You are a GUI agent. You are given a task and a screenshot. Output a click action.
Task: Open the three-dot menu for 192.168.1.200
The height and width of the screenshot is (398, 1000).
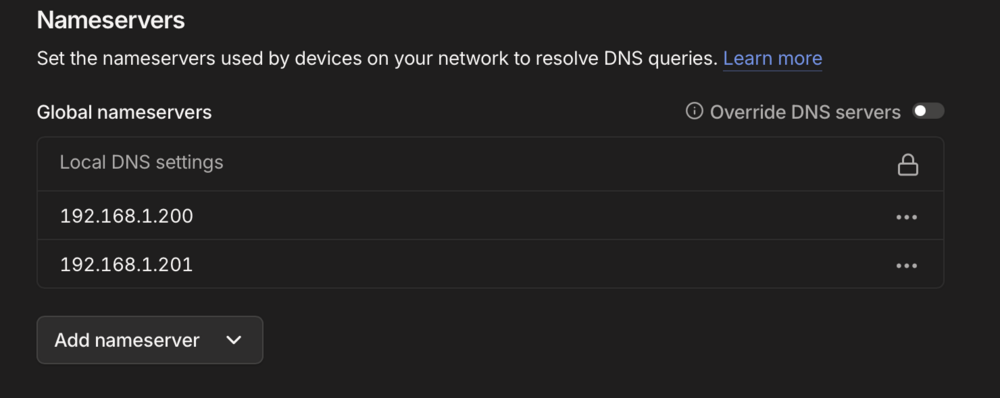(906, 217)
